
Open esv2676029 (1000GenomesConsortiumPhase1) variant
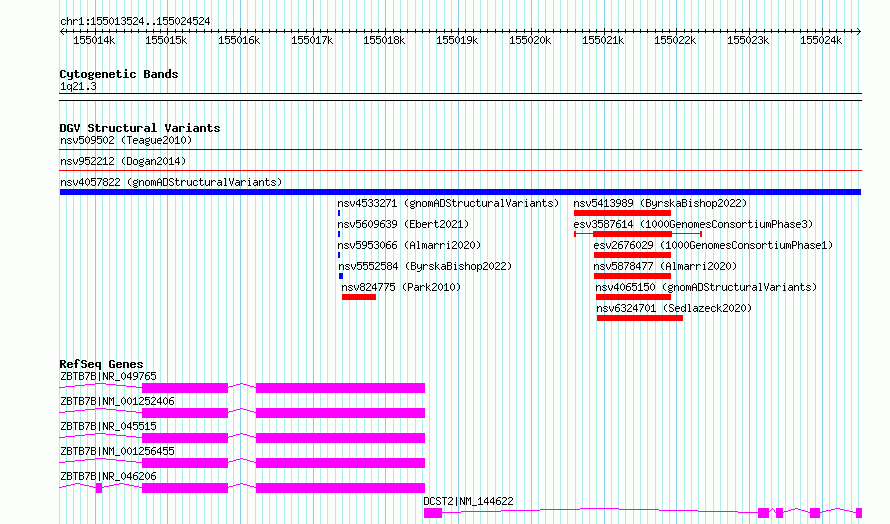click(713, 245)
